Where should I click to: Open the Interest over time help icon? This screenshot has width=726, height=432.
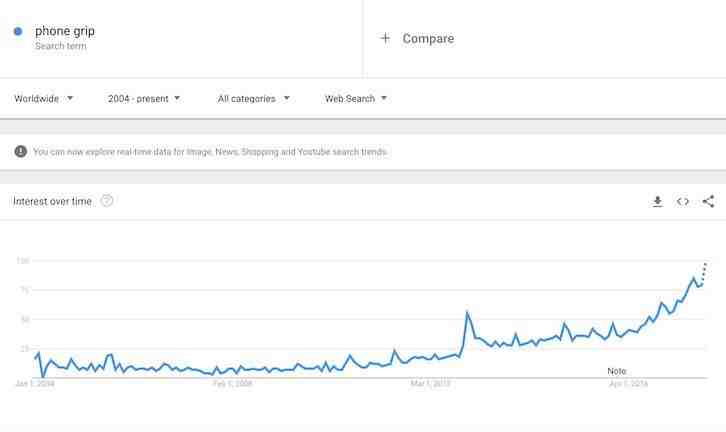click(107, 201)
